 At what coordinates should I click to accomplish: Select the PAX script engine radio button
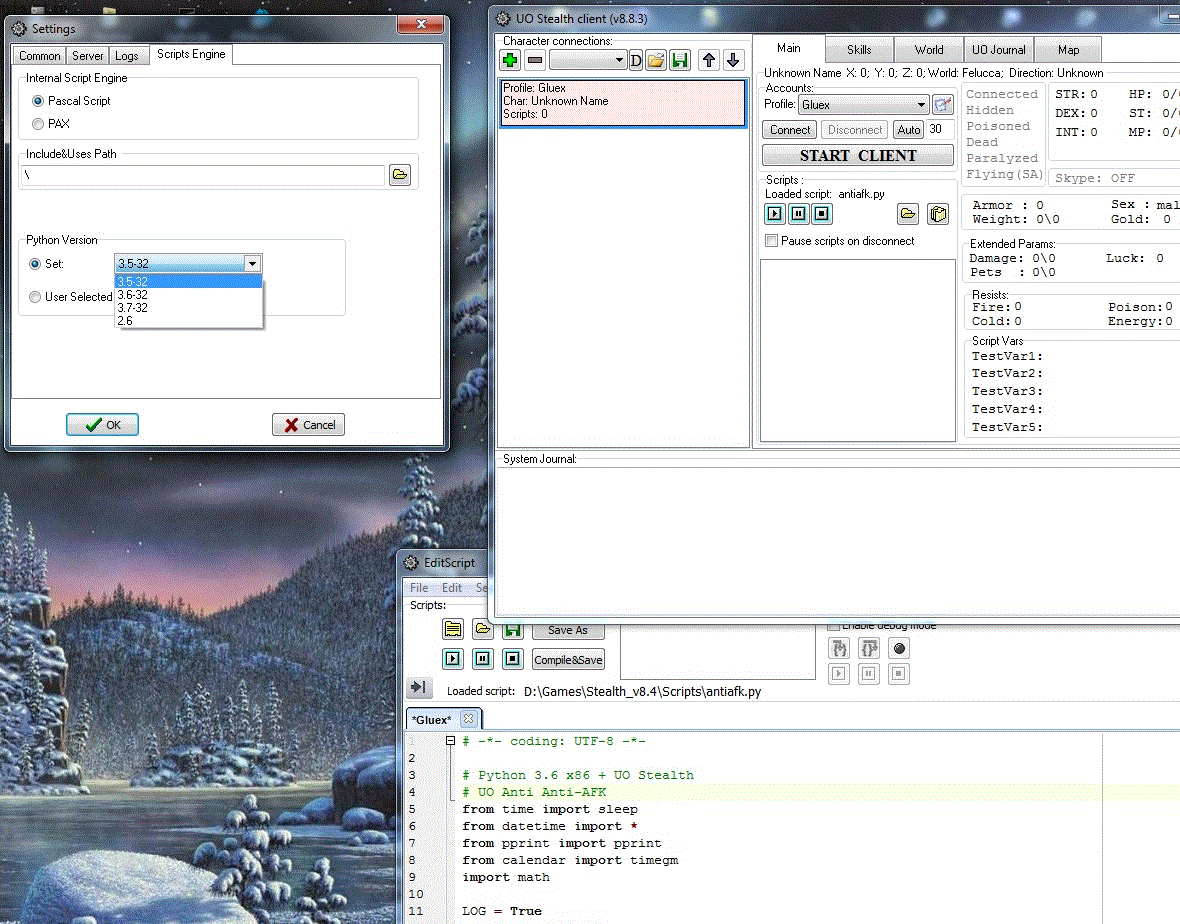point(38,124)
